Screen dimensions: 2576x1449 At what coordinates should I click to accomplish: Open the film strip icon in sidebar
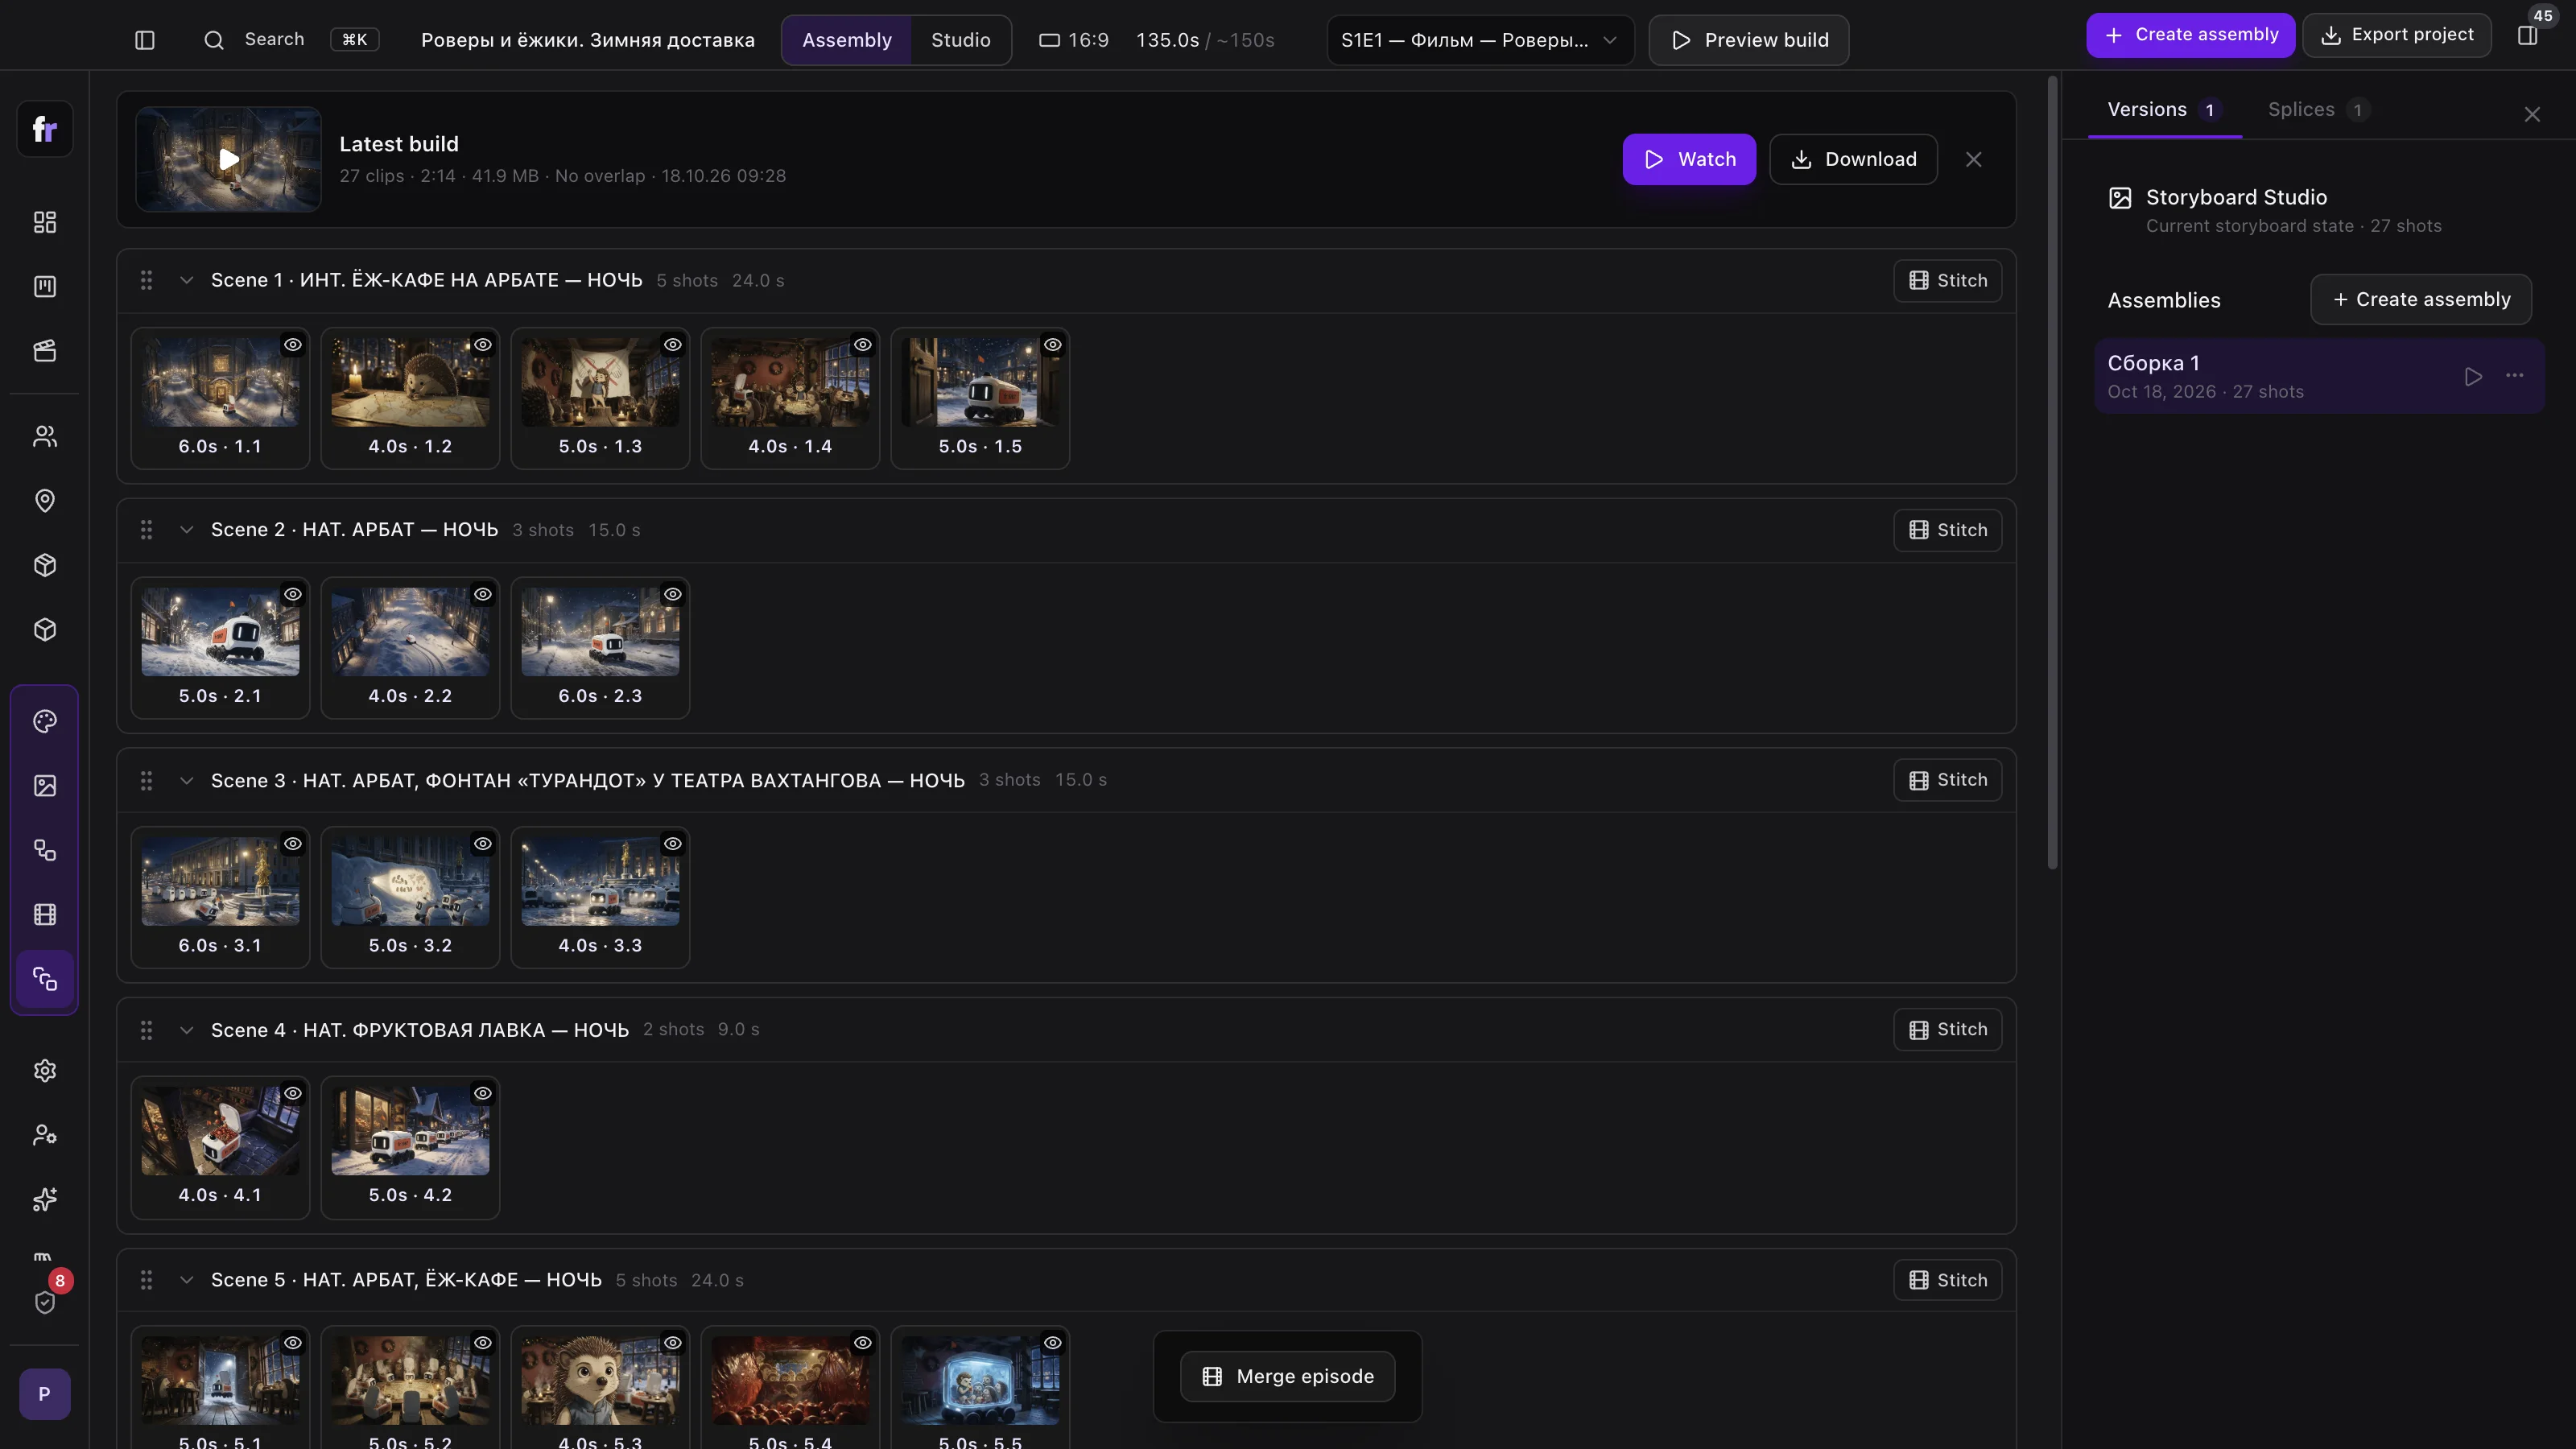point(45,915)
